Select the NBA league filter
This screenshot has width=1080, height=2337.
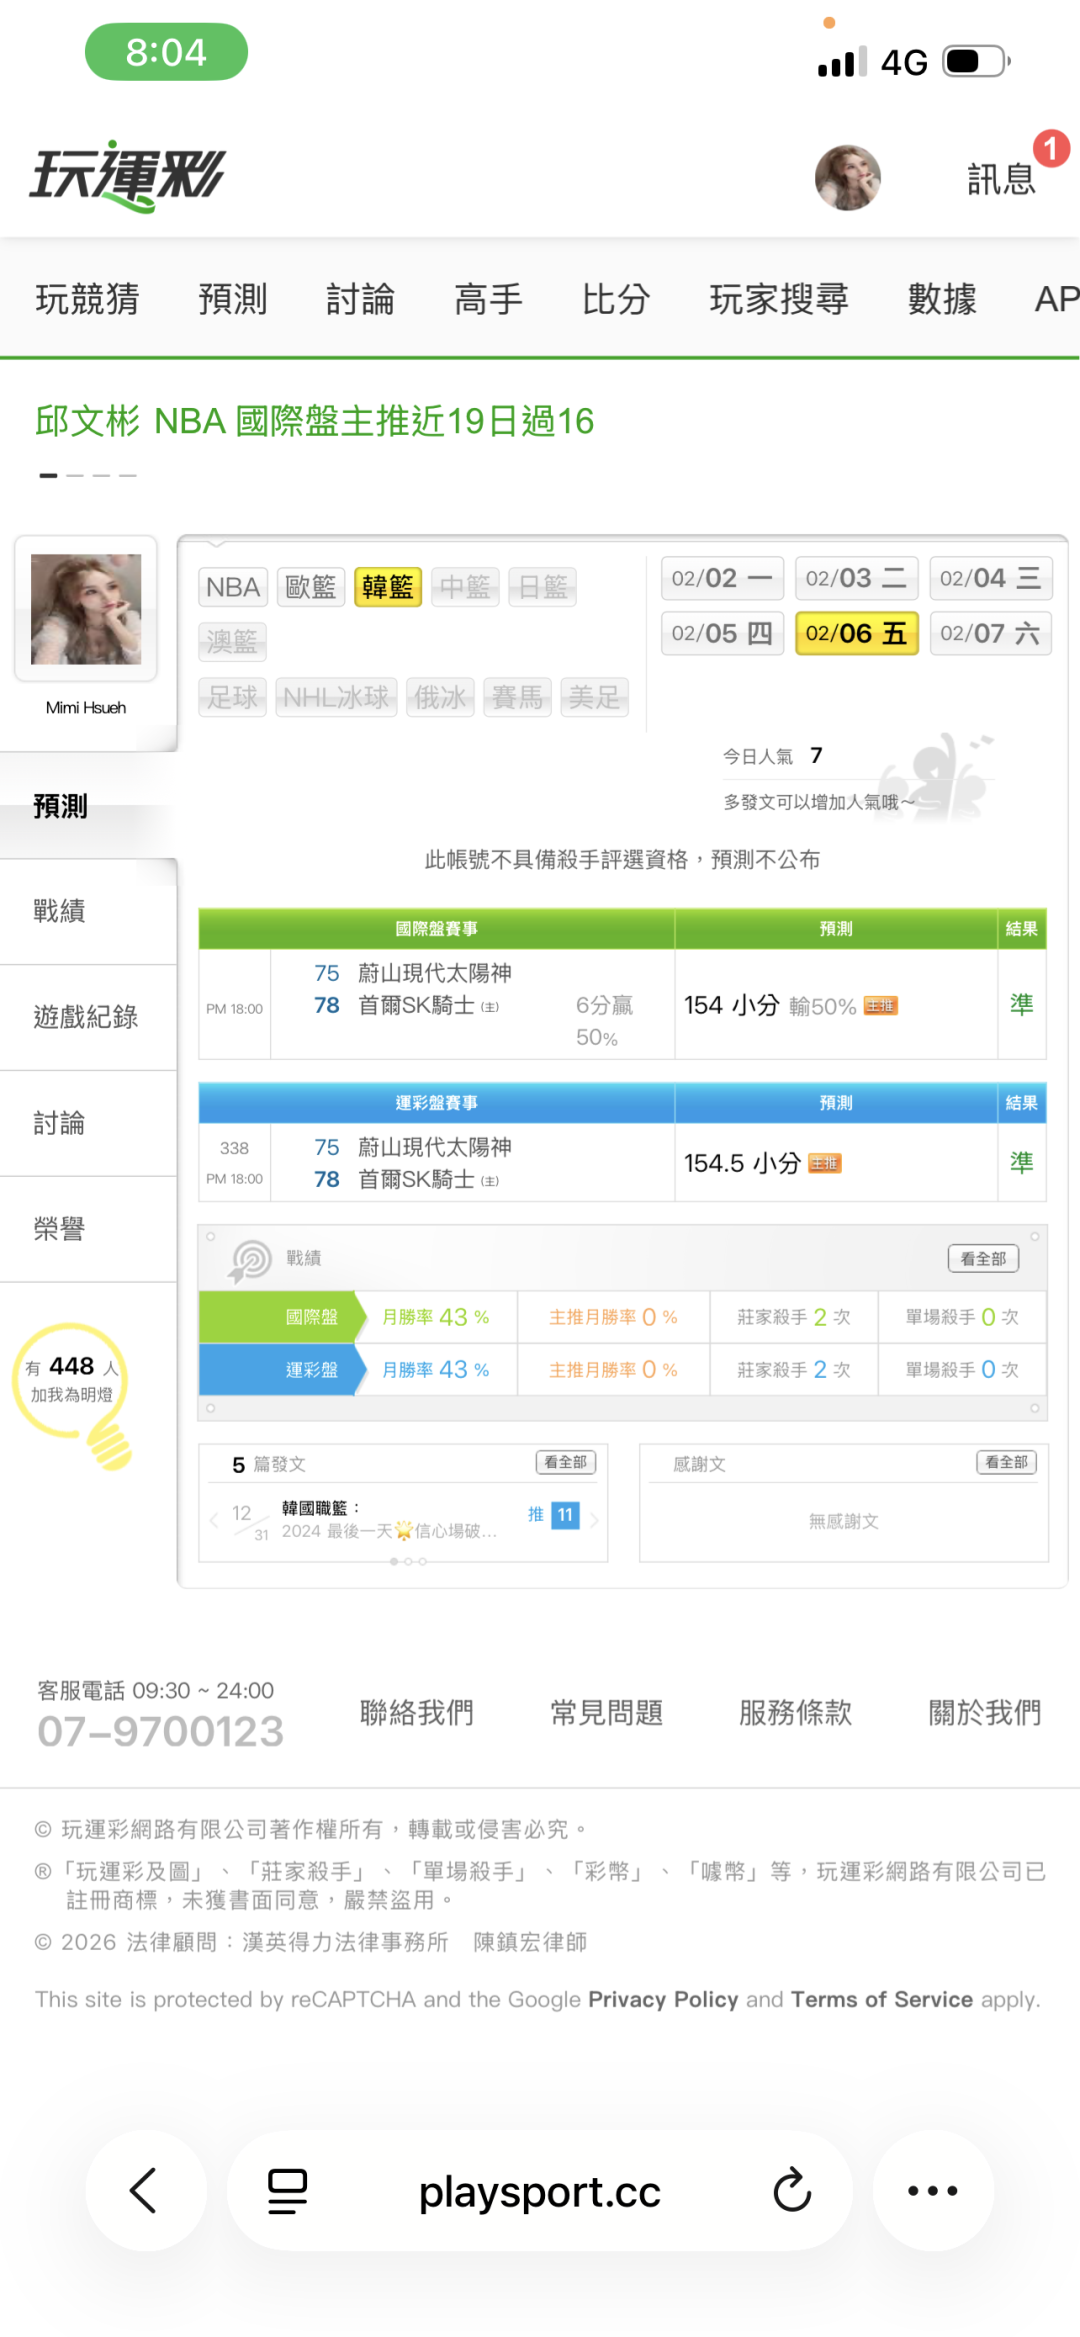pos(233,587)
